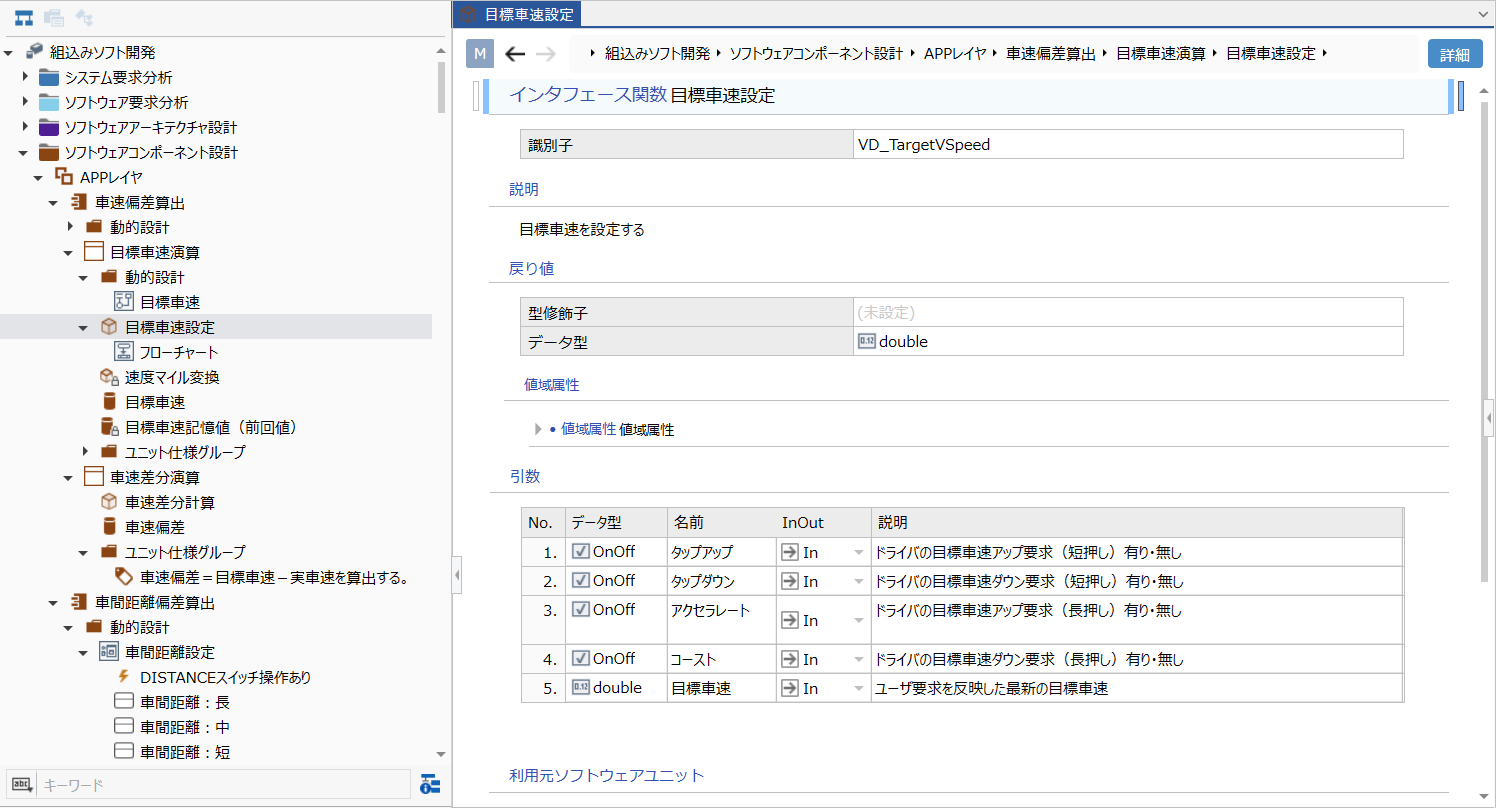
Task: Click the tag icon beside 車速偏差＝目標車速－実車速を算出する。
Action: (x=124, y=577)
